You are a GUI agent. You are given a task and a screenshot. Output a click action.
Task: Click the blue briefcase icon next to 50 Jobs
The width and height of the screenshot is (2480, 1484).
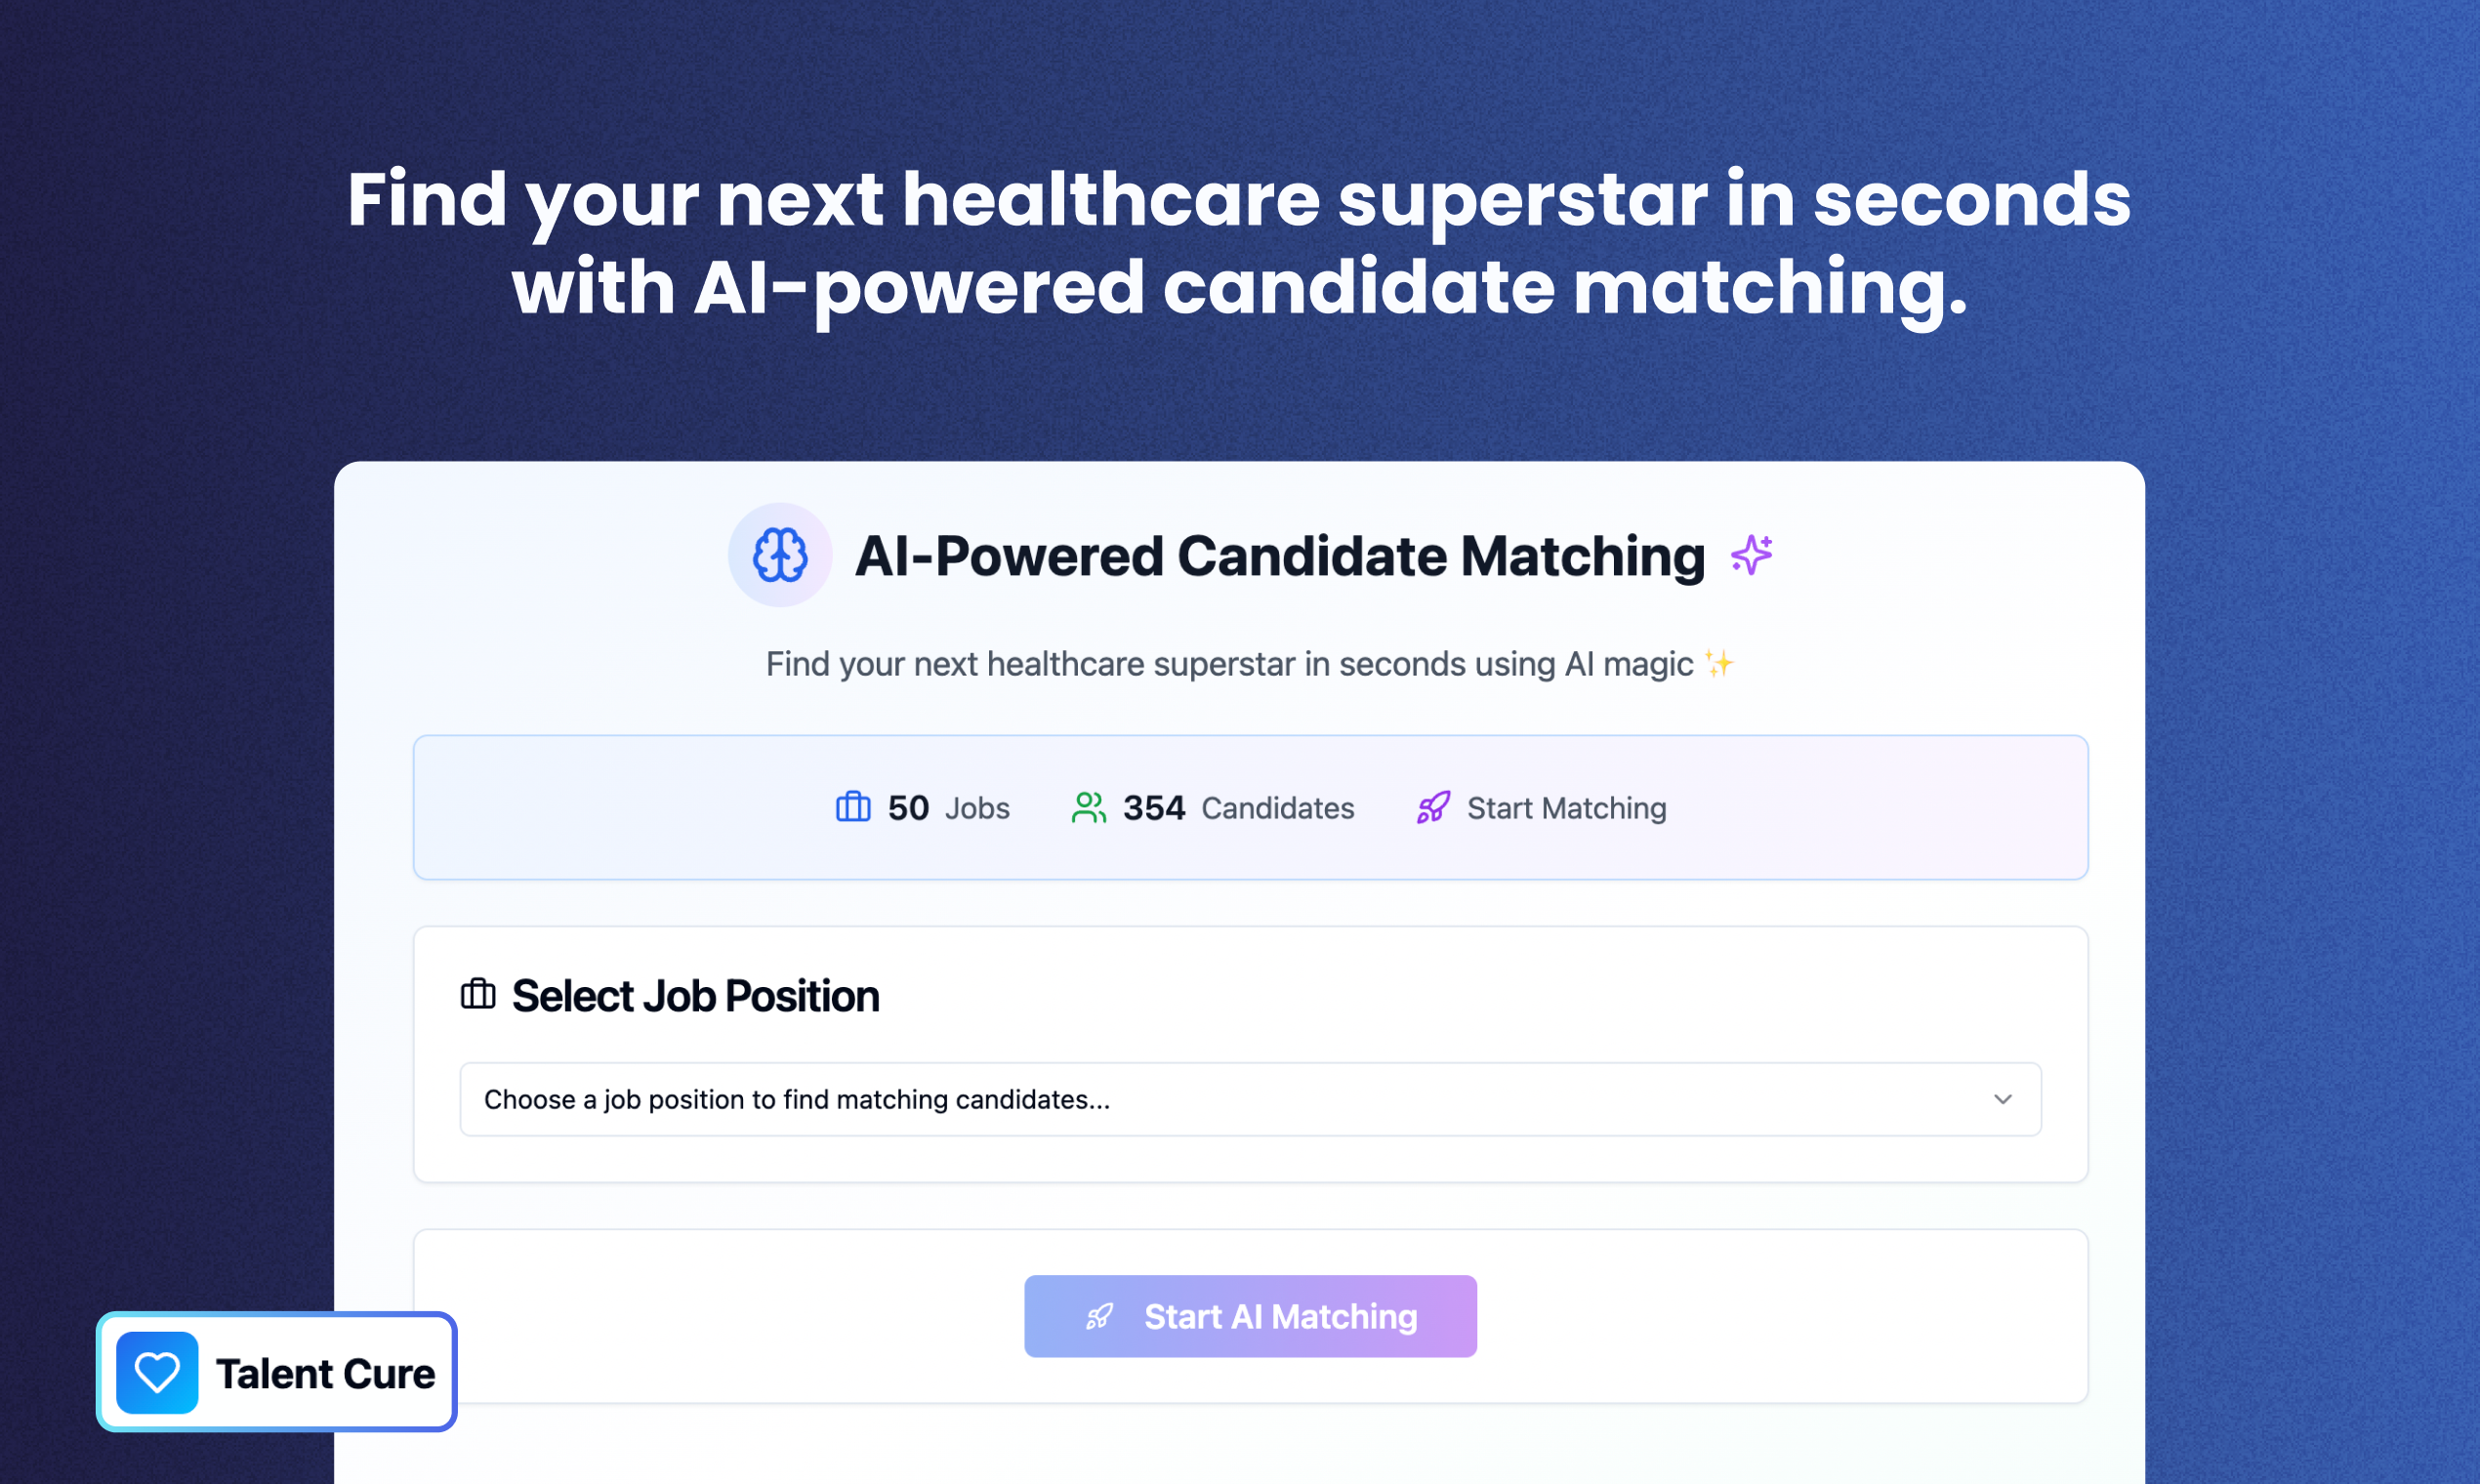pos(853,807)
